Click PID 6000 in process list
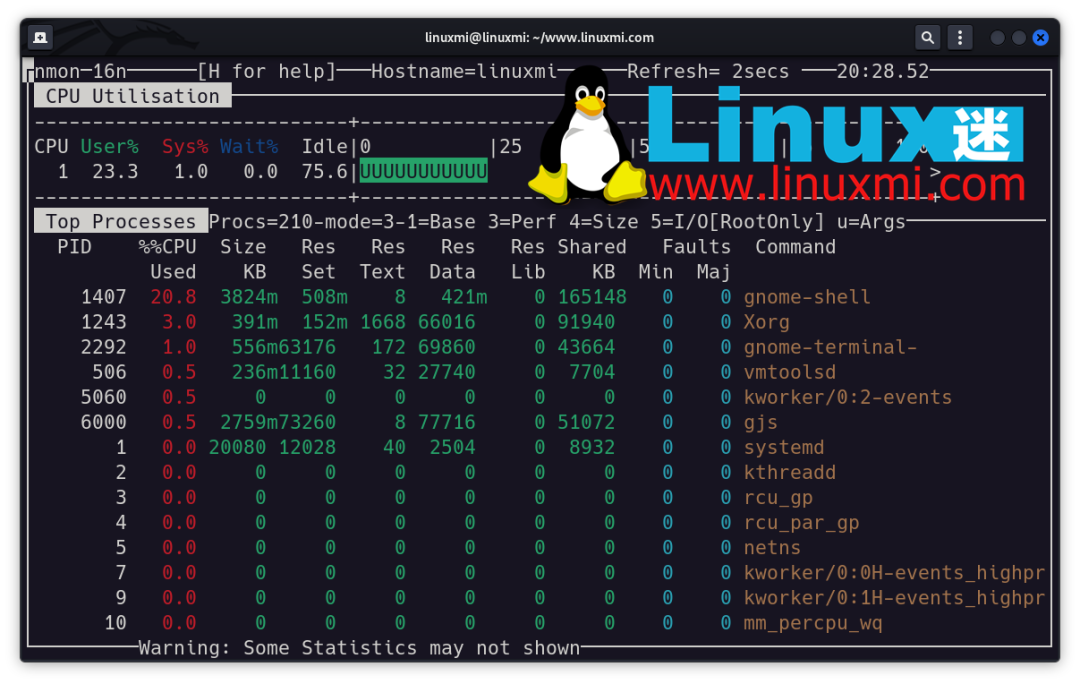The height and width of the screenshot is (684, 1080). (x=103, y=422)
